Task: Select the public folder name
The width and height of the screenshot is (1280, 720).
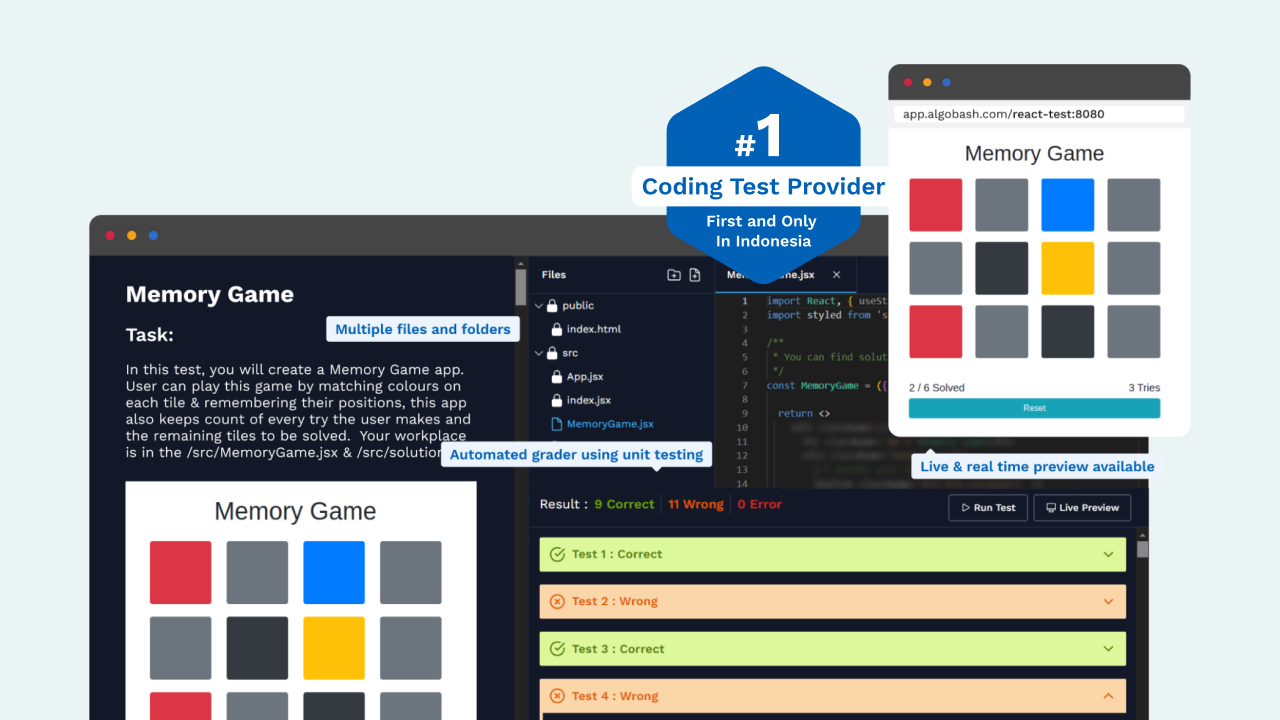Action: click(x=578, y=306)
